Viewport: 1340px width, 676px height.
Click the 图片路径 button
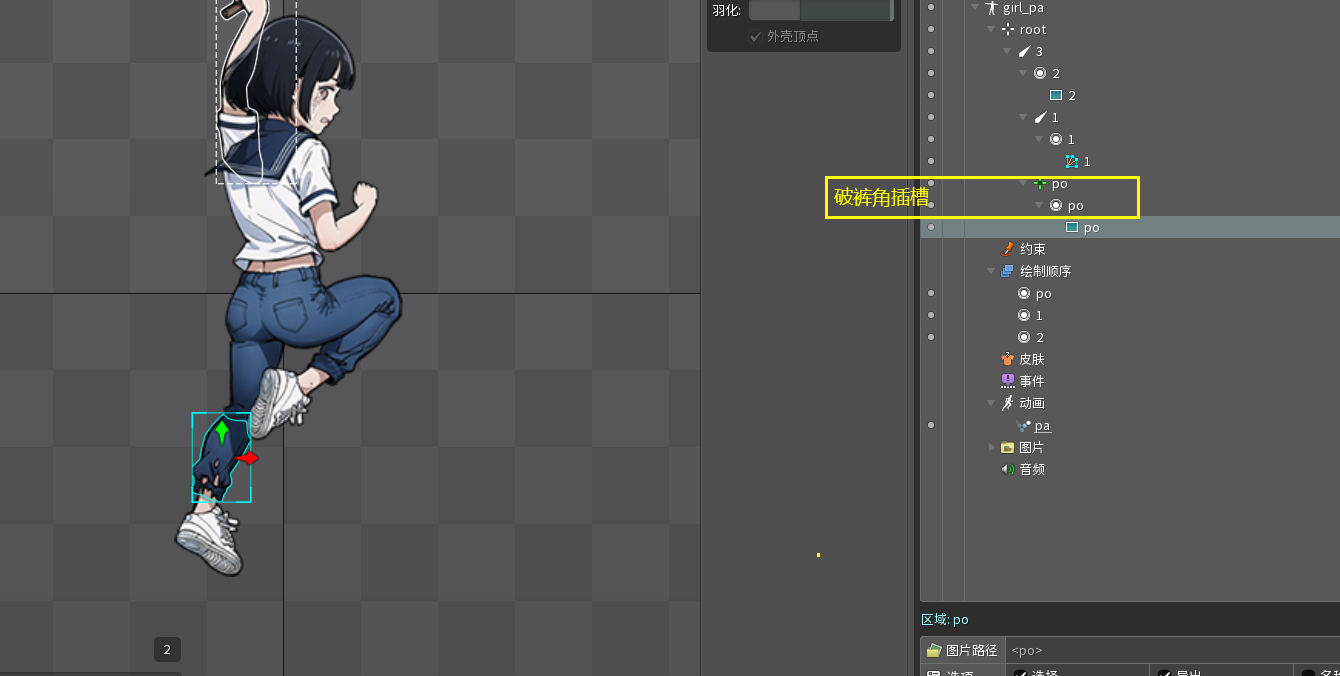pos(962,650)
